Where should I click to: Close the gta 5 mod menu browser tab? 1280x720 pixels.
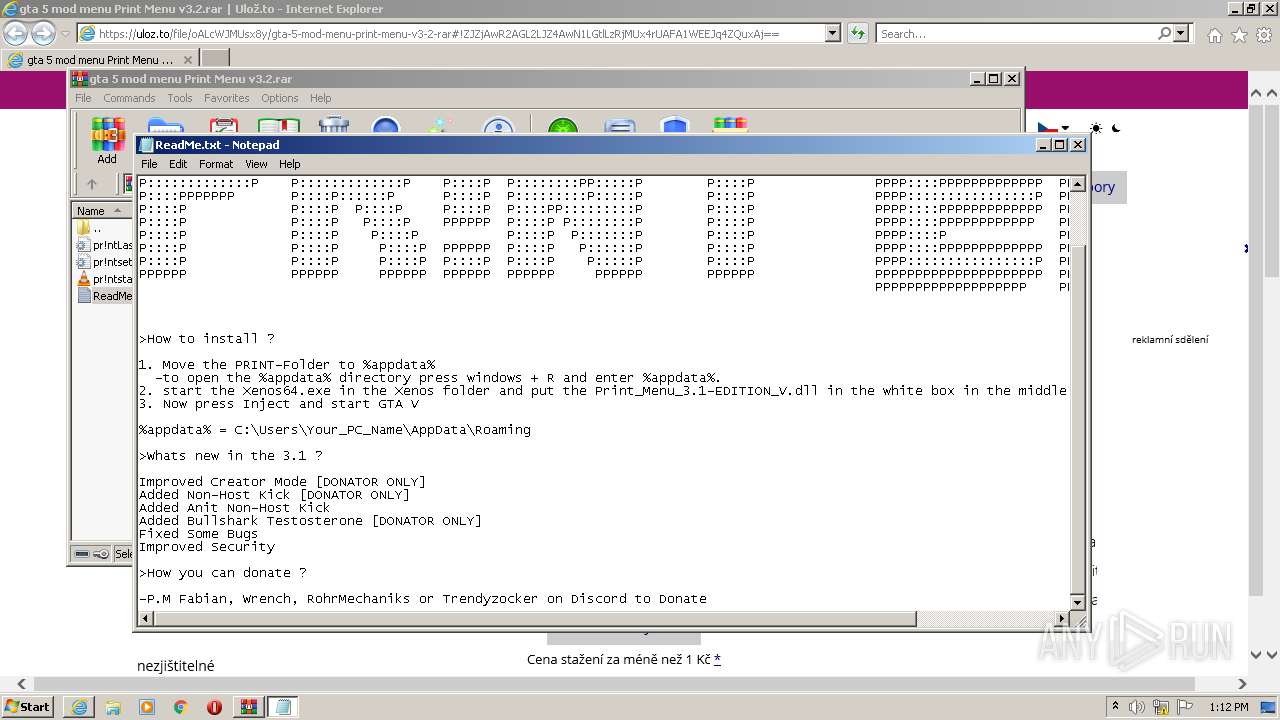coord(187,60)
